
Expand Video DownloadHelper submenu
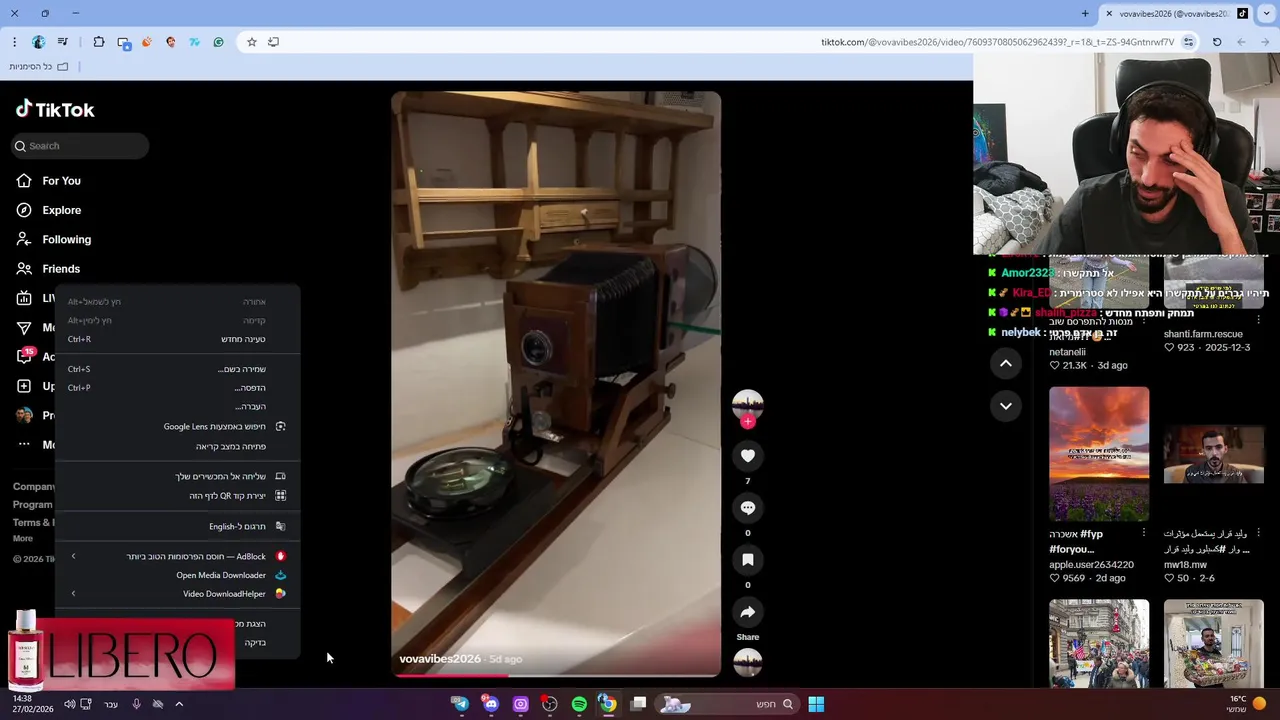[x=177, y=594]
